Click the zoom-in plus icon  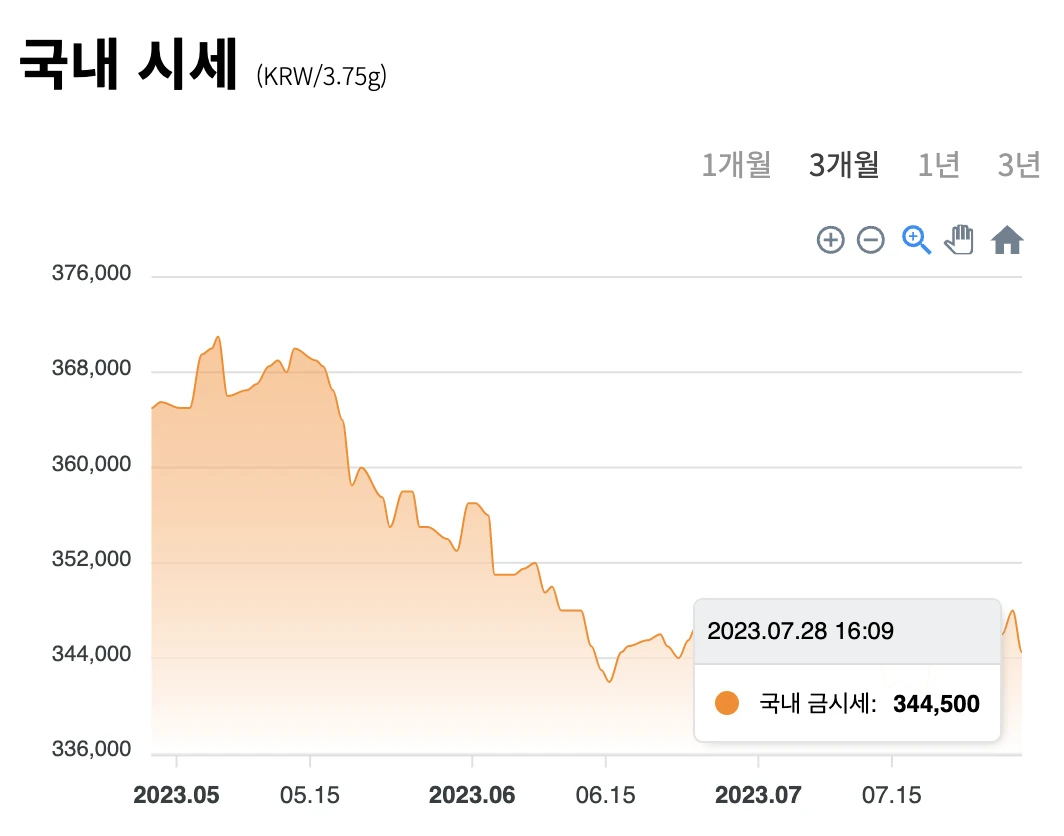point(830,240)
